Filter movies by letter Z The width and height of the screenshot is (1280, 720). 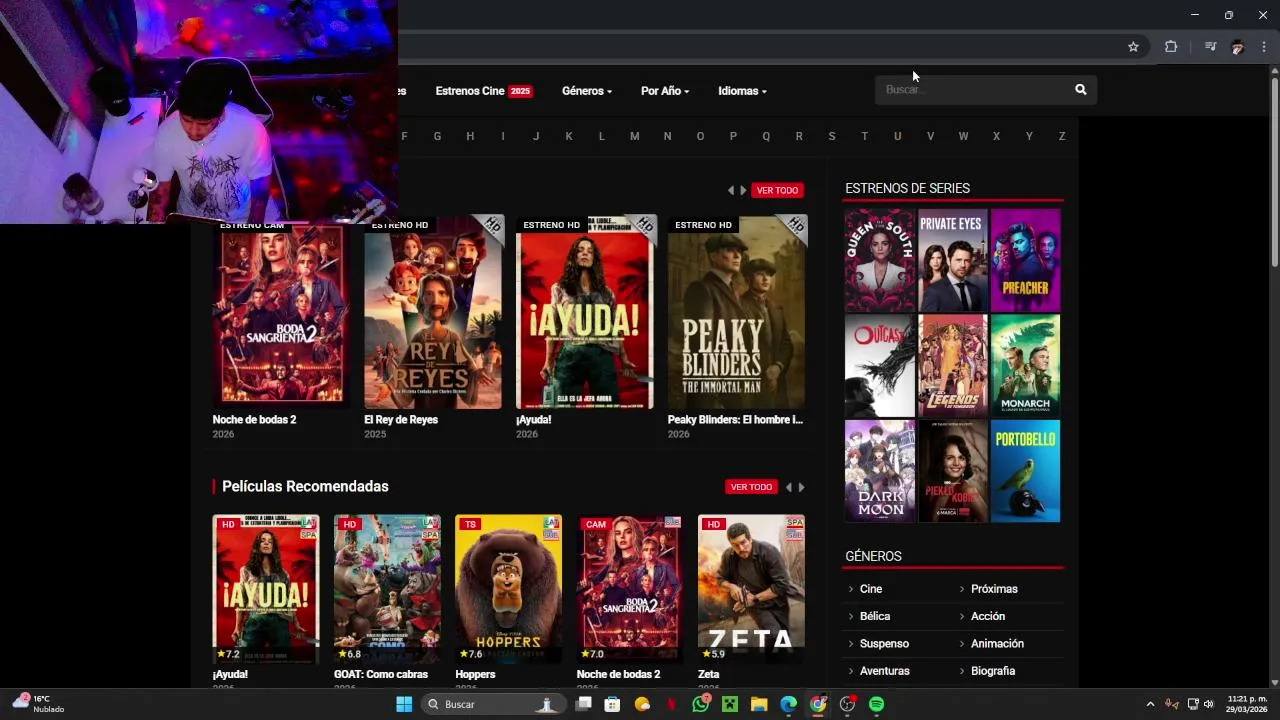(x=1062, y=136)
